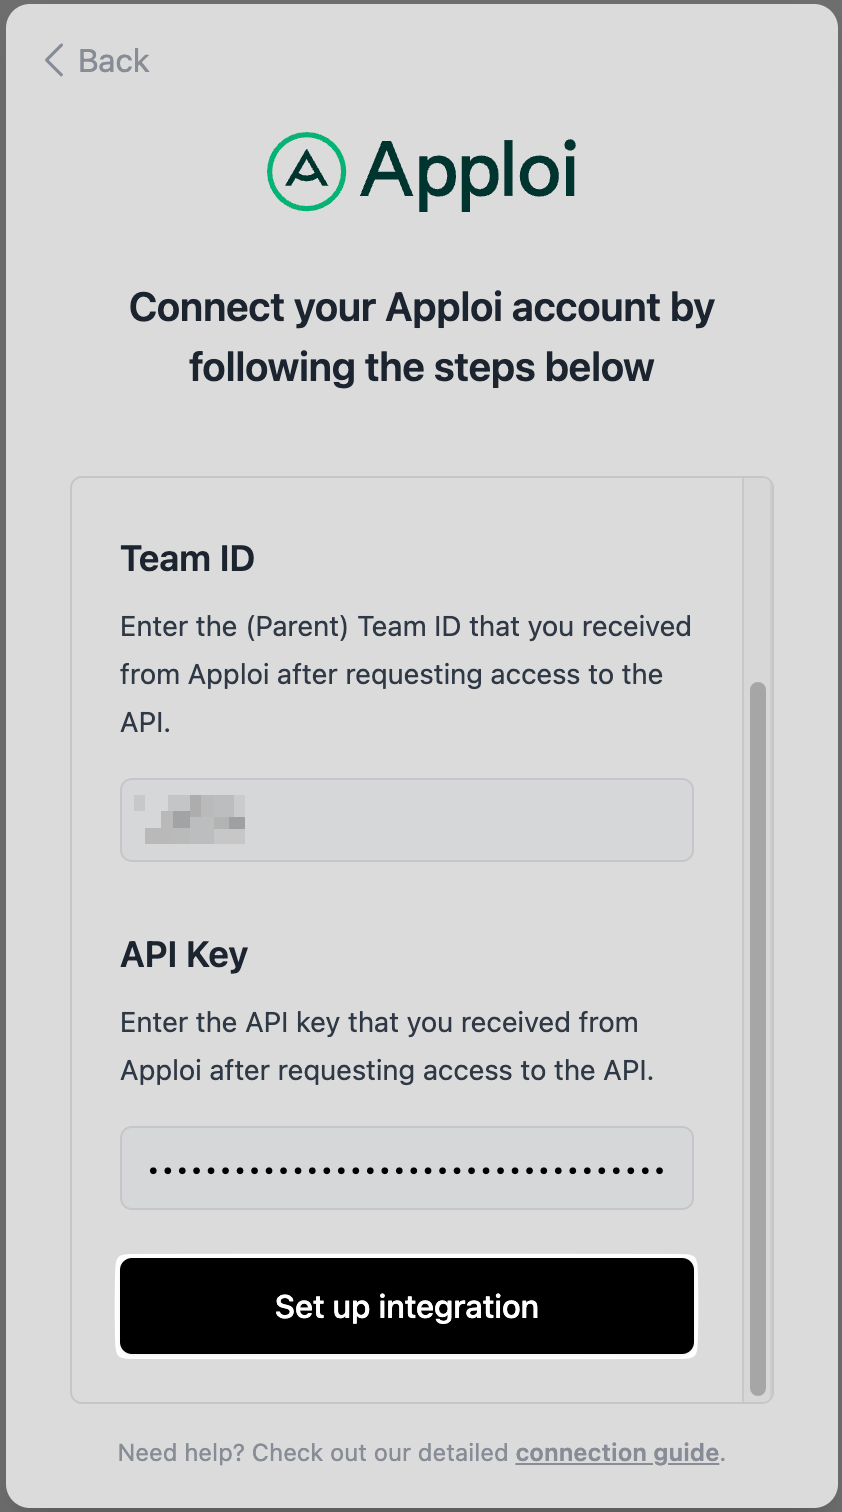Click the hidden API Key dots field
The width and height of the screenshot is (842, 1512).
(x=406, y=1167)
